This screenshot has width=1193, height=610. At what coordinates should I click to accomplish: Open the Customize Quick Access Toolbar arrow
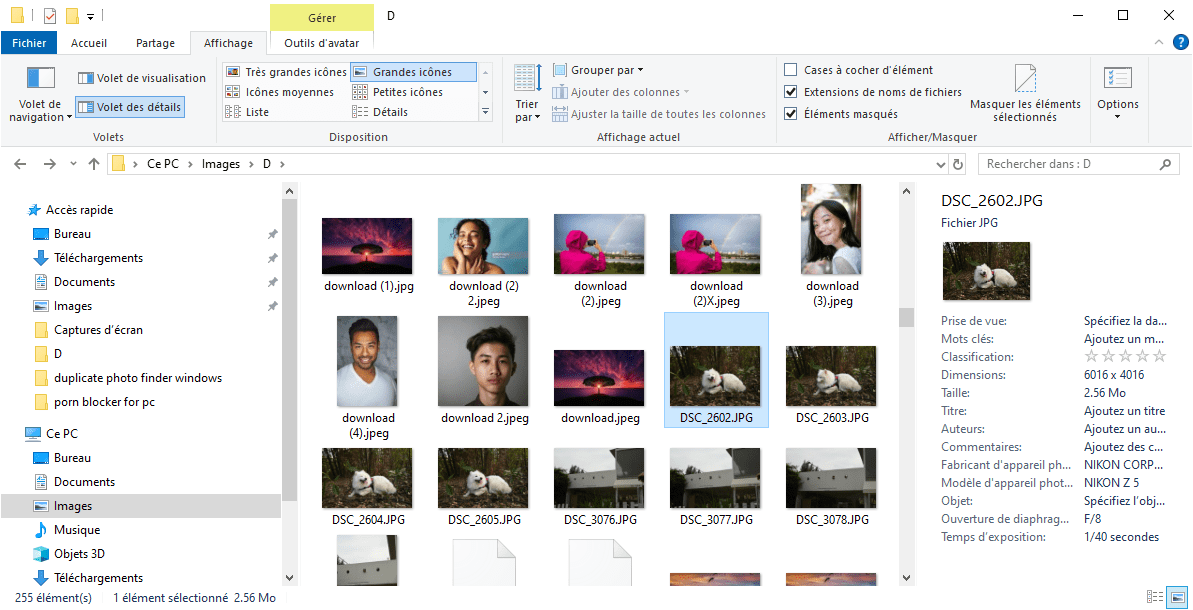pos(90,16)
